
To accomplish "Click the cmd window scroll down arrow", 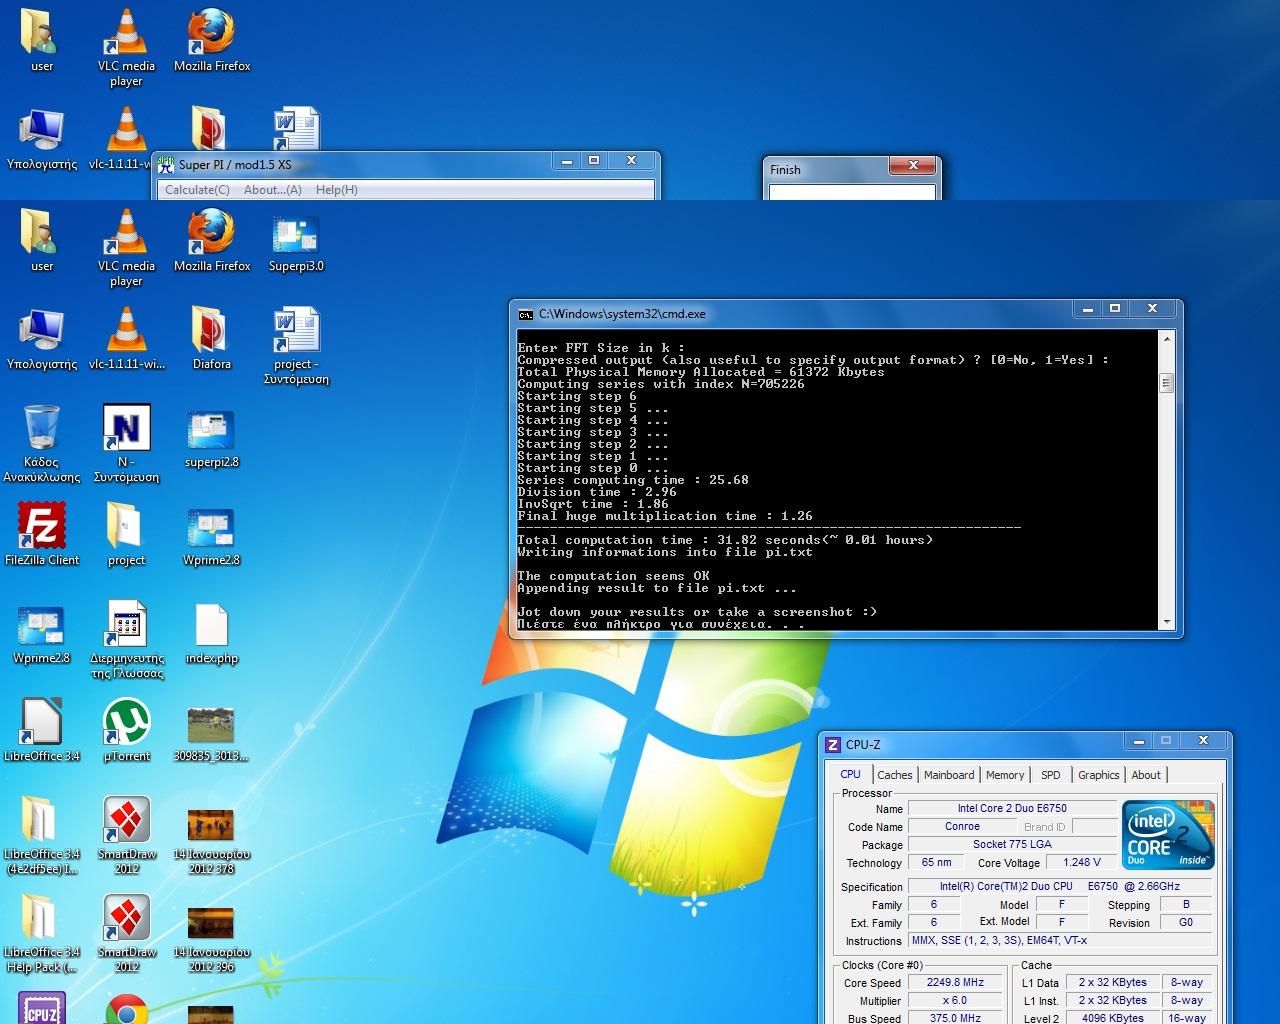I will 1165,621.
